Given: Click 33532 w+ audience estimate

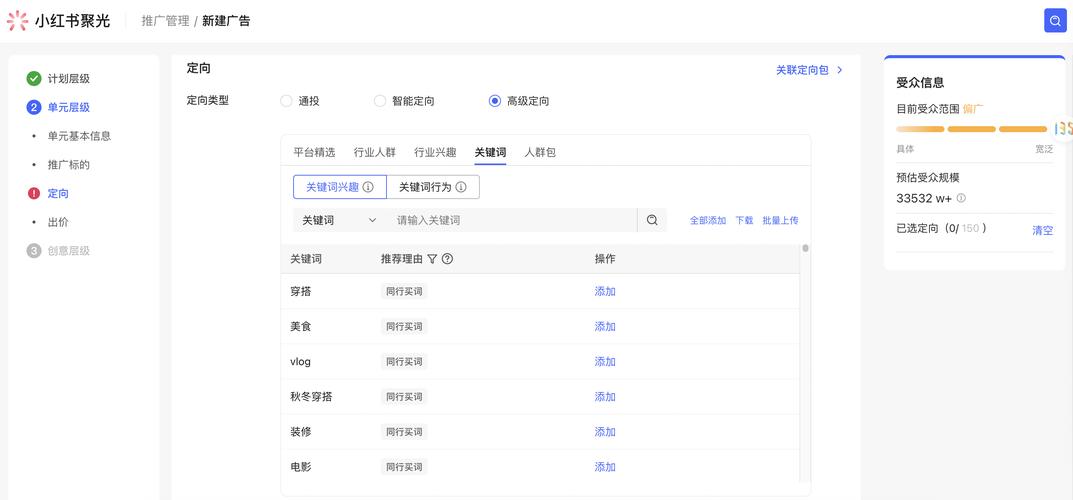Looking at the screenshot, I should 924,198.
